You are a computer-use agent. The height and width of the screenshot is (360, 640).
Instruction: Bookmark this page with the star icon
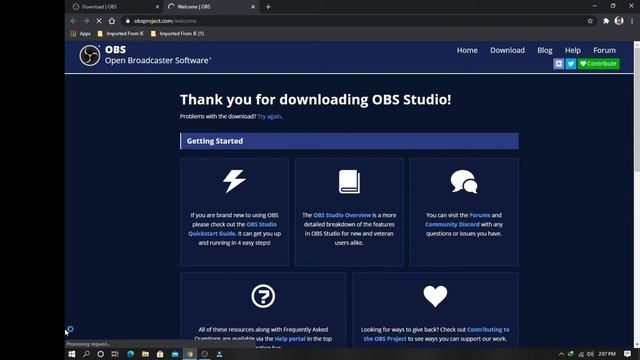point(590,21)
